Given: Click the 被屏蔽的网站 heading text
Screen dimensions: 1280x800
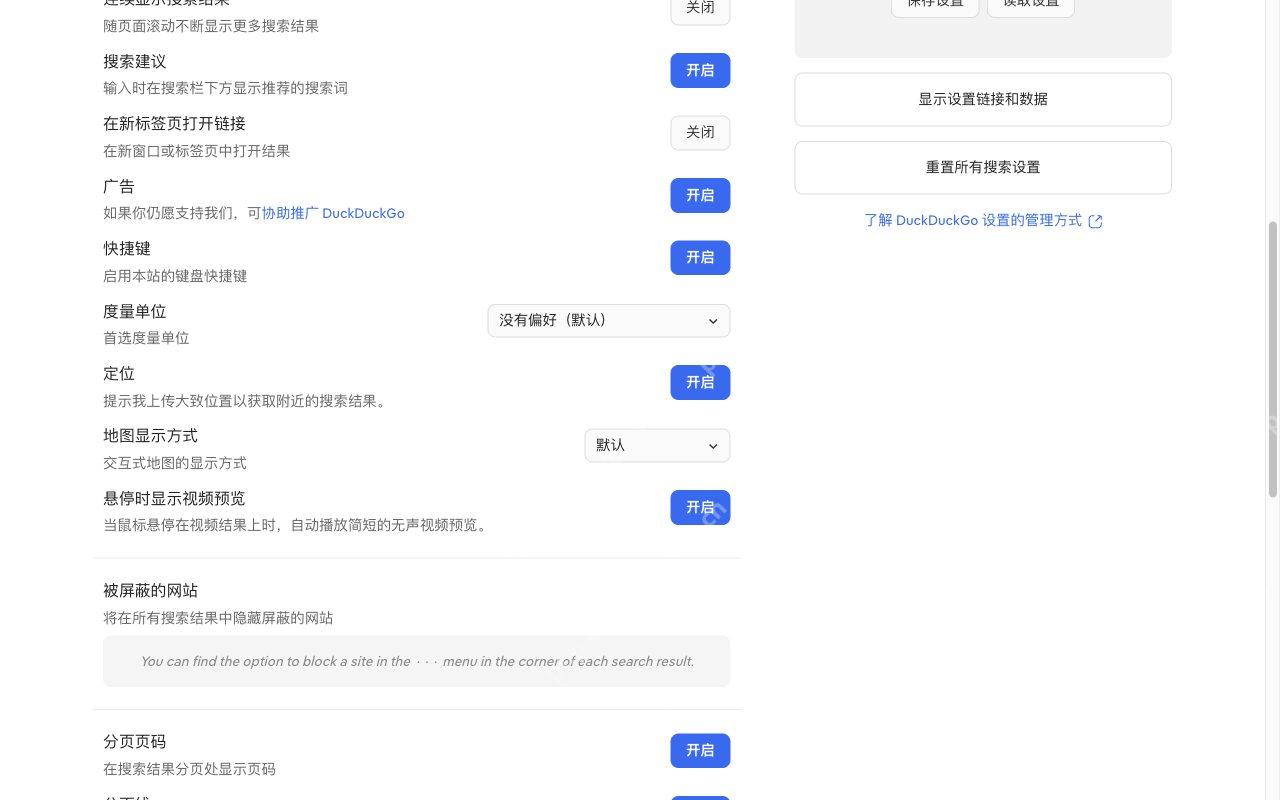Looking at the screenshot, I should (x=150, y=591).
